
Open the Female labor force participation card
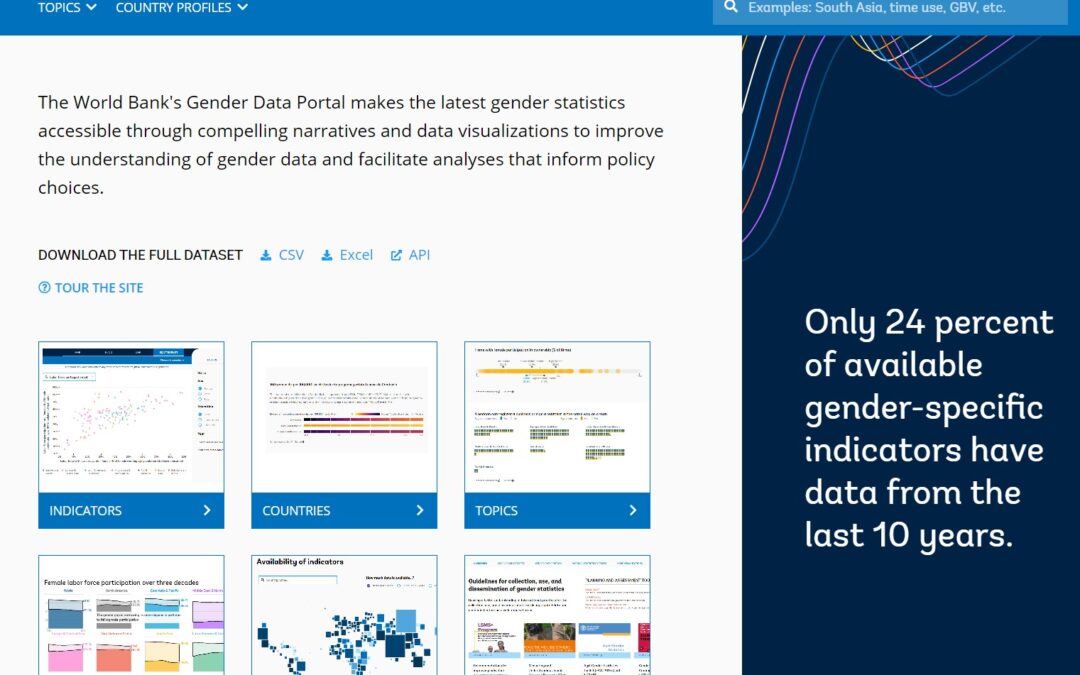(x=131, y=615)
